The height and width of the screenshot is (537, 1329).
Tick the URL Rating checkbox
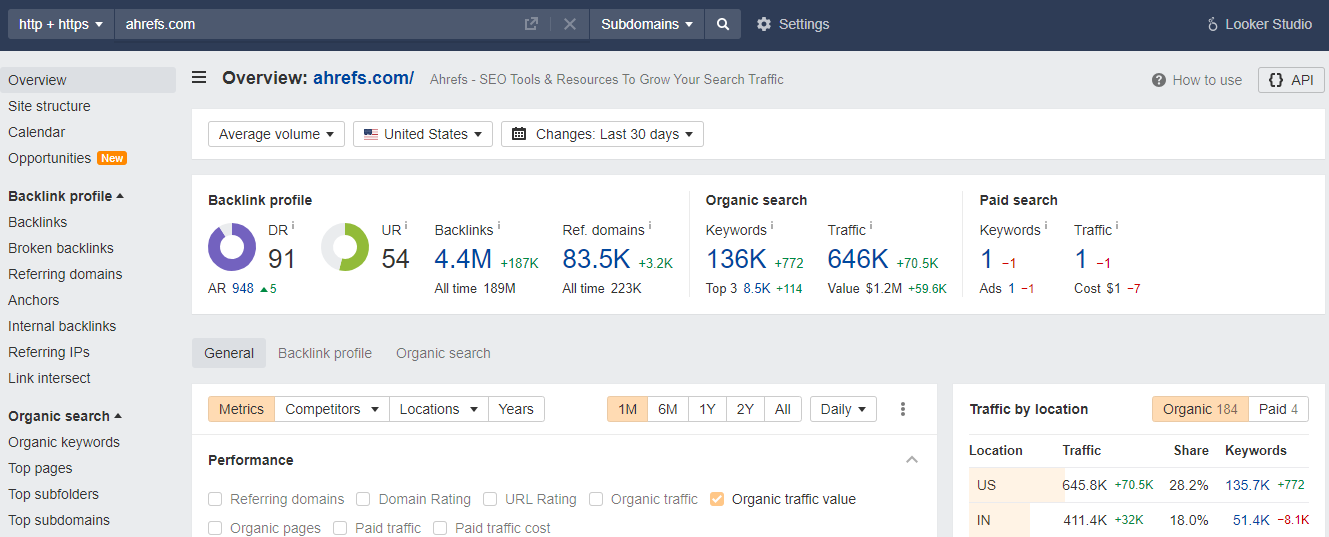pos(489,499)
